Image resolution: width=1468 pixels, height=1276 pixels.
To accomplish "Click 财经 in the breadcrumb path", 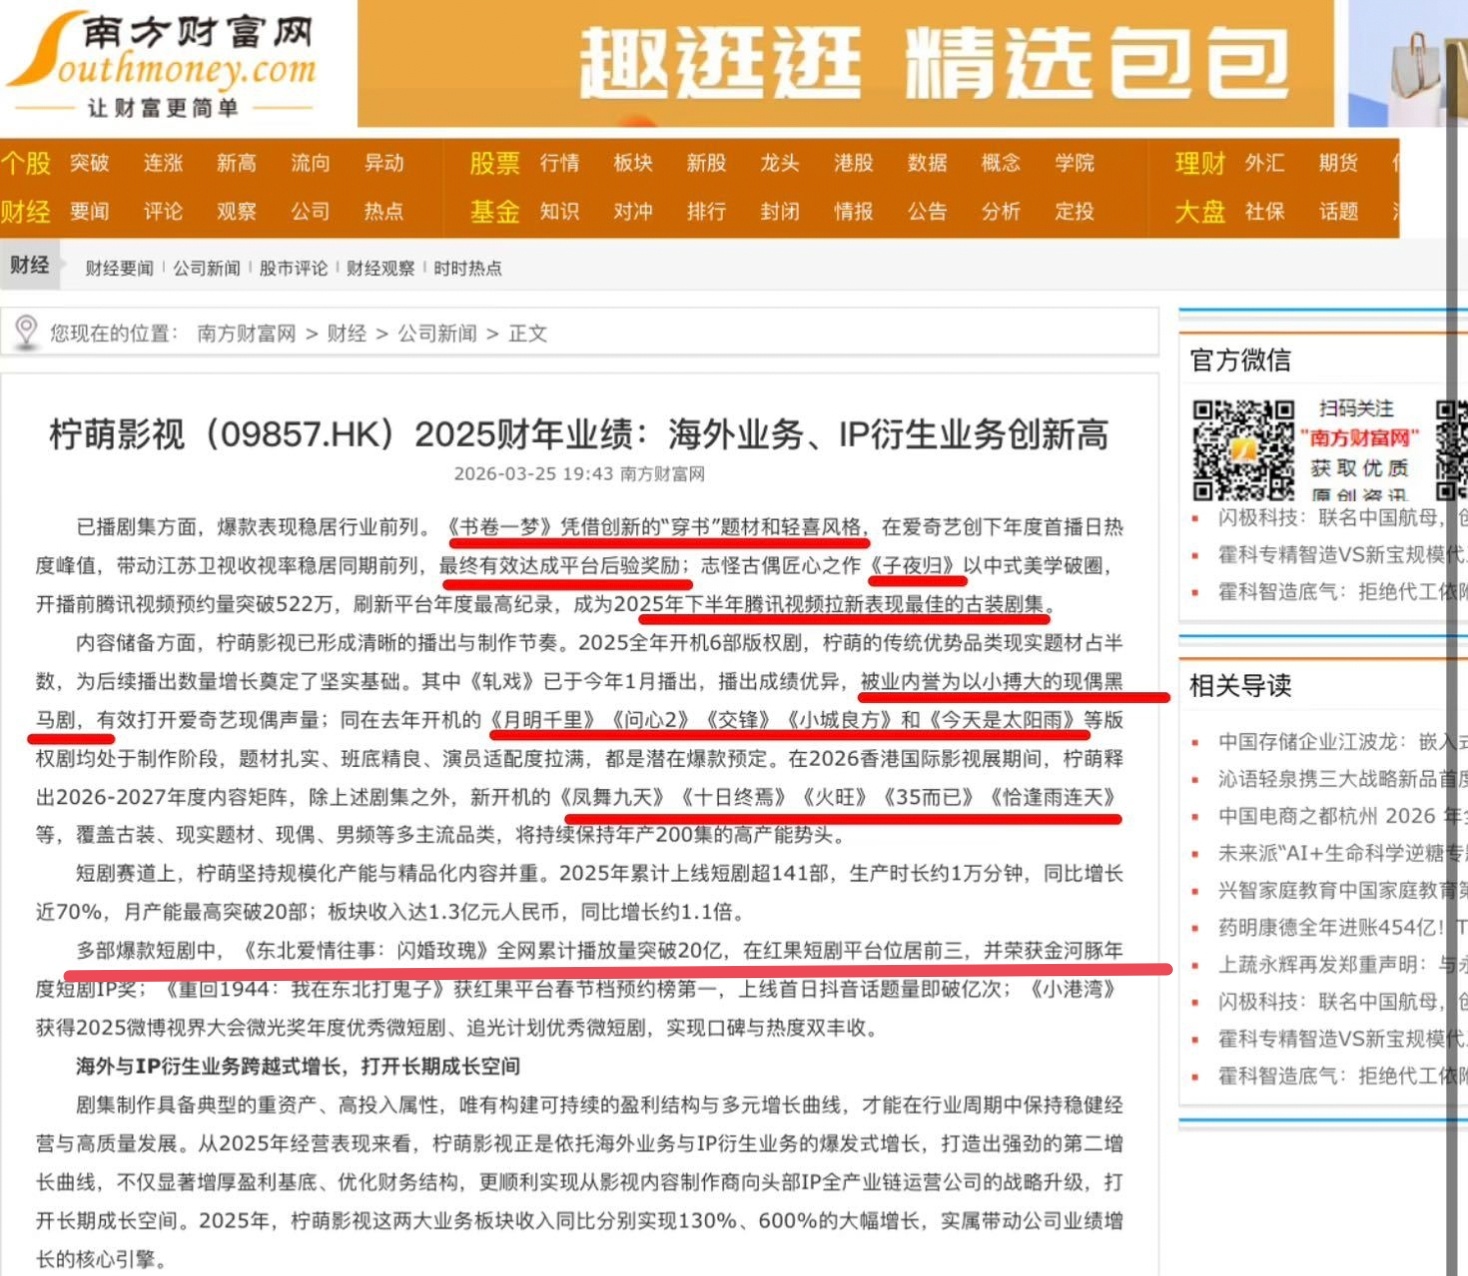I will [347, 333].
